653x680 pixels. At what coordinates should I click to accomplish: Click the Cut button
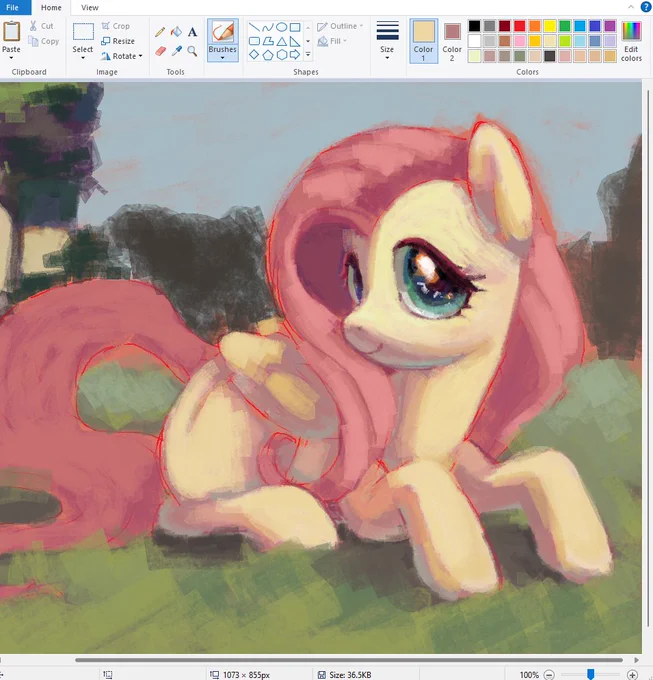click(x=42, y=26)
